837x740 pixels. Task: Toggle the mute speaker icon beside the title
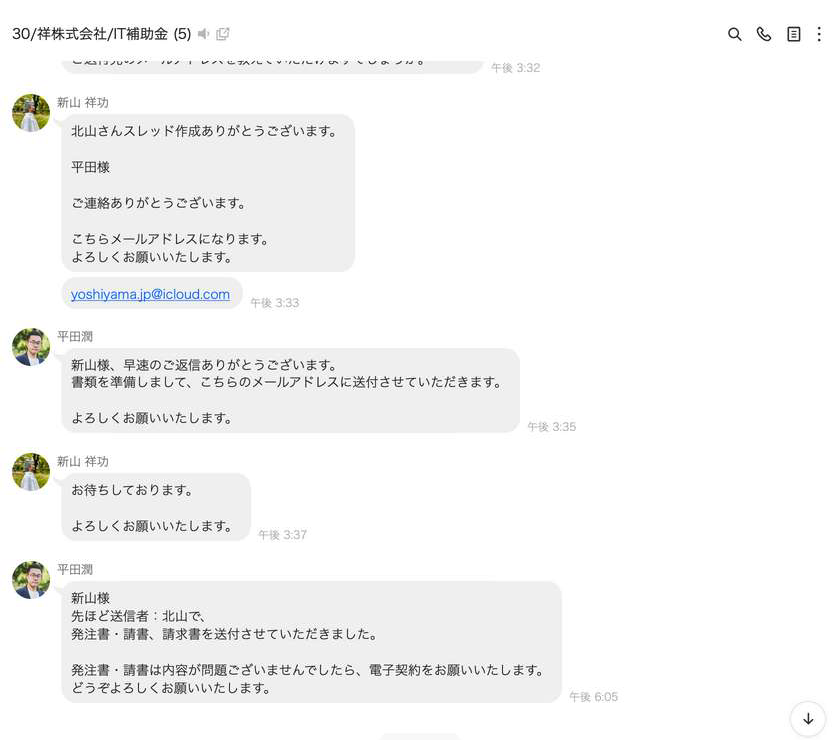tap(204, 34)
